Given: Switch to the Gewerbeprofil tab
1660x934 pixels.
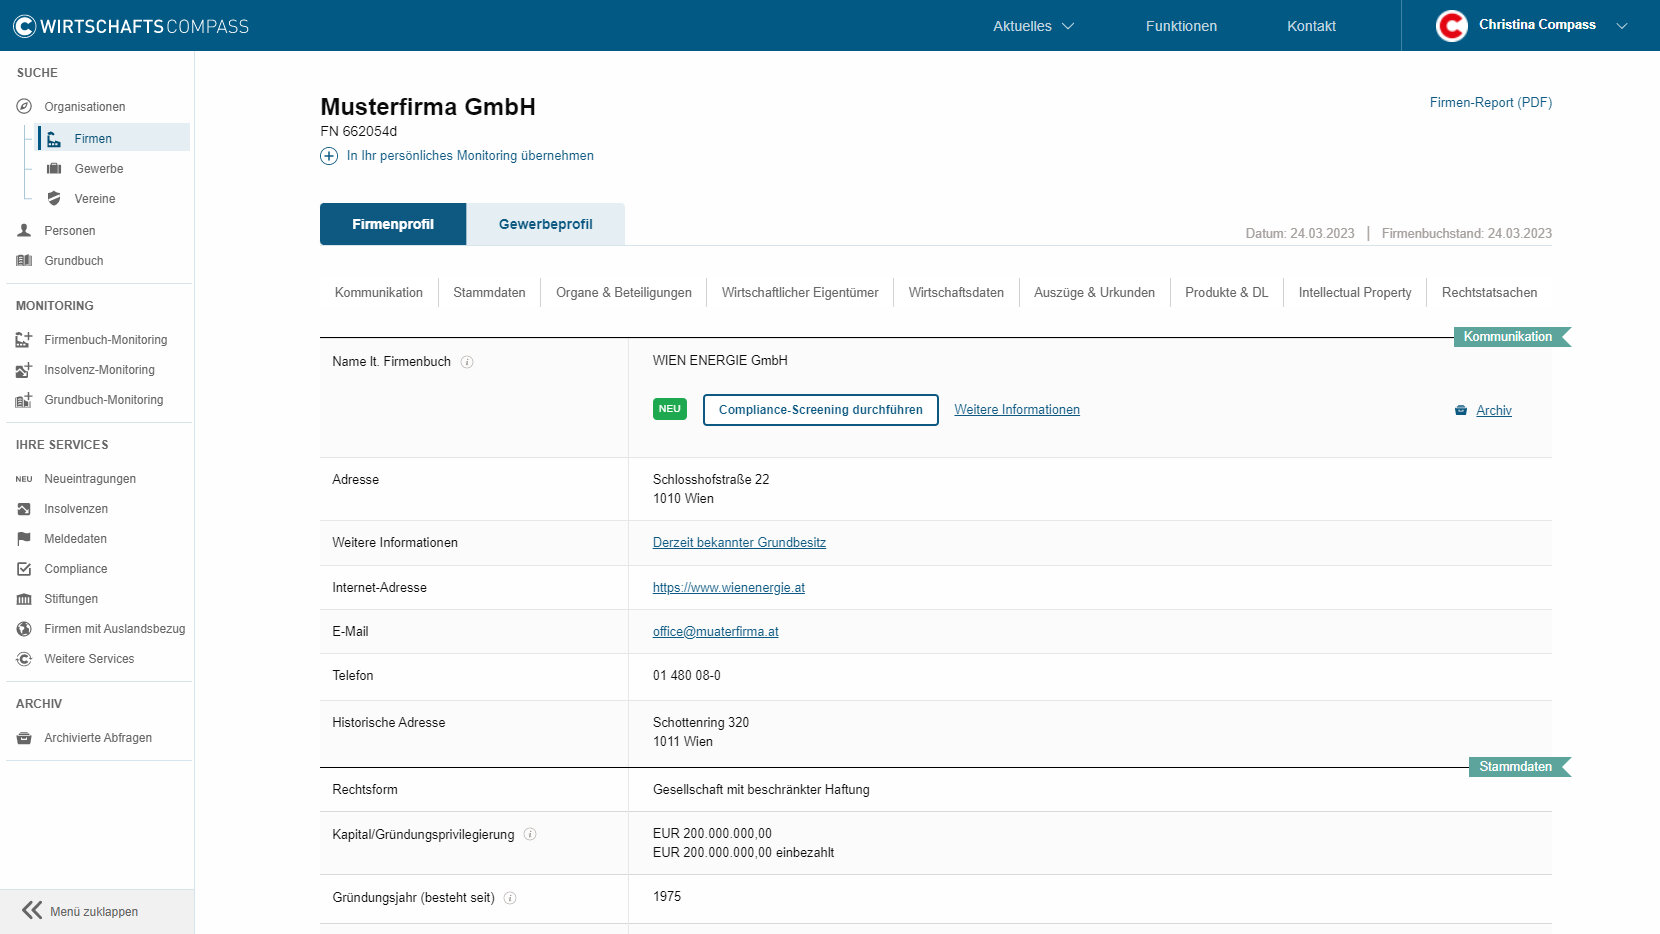Looking at the screenshot, I should click(546, 224).
